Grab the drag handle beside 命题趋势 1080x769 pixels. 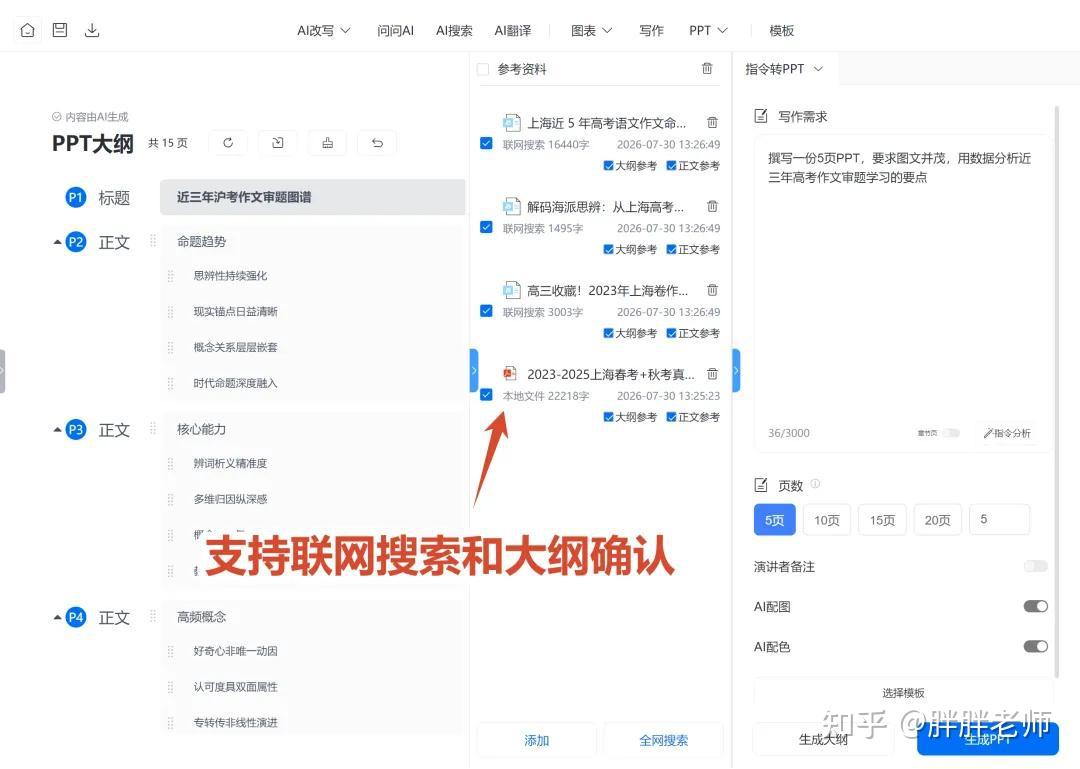click(153, 240)
